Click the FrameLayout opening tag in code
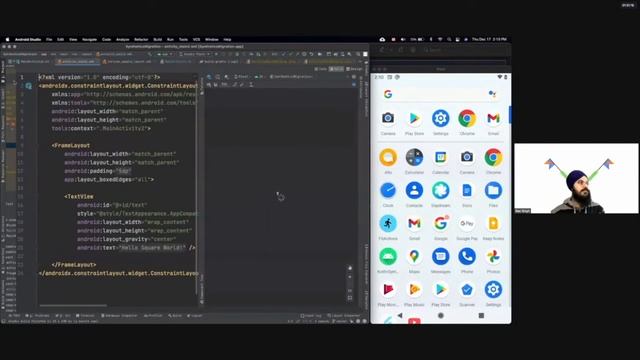The width and height of the screenshot is (640, 360). pos(71,145)
